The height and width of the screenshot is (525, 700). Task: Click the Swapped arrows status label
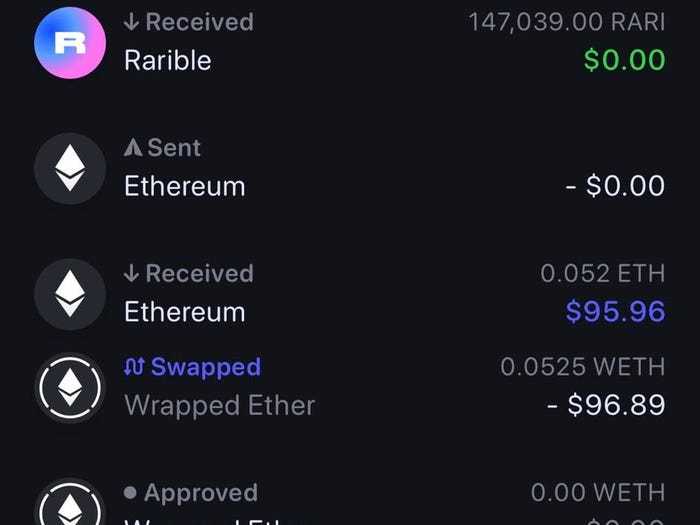(x=191, y=367)
